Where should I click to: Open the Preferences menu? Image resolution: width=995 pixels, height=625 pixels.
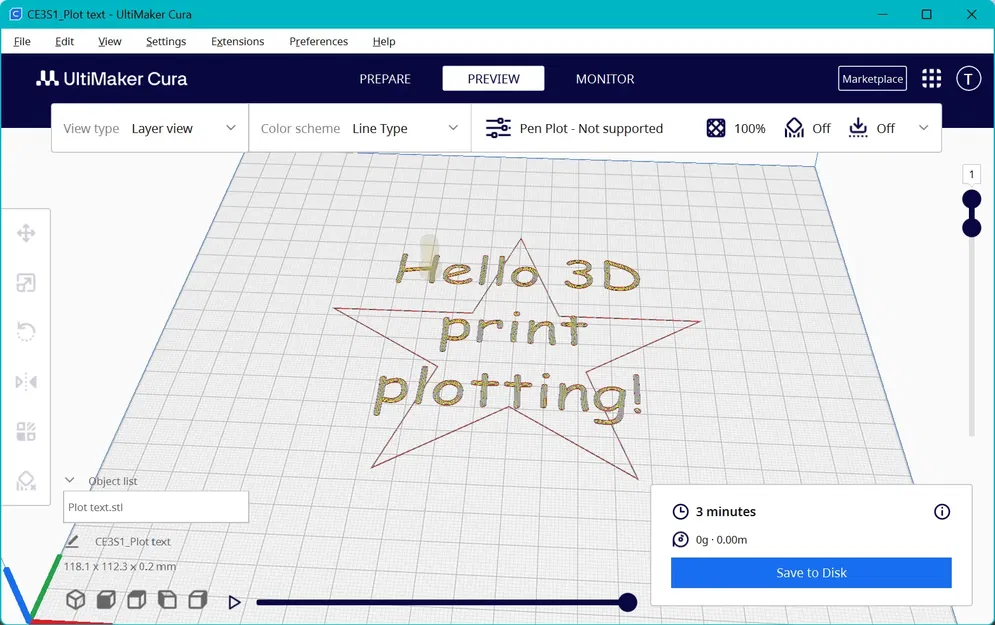(x=319, y=41)
